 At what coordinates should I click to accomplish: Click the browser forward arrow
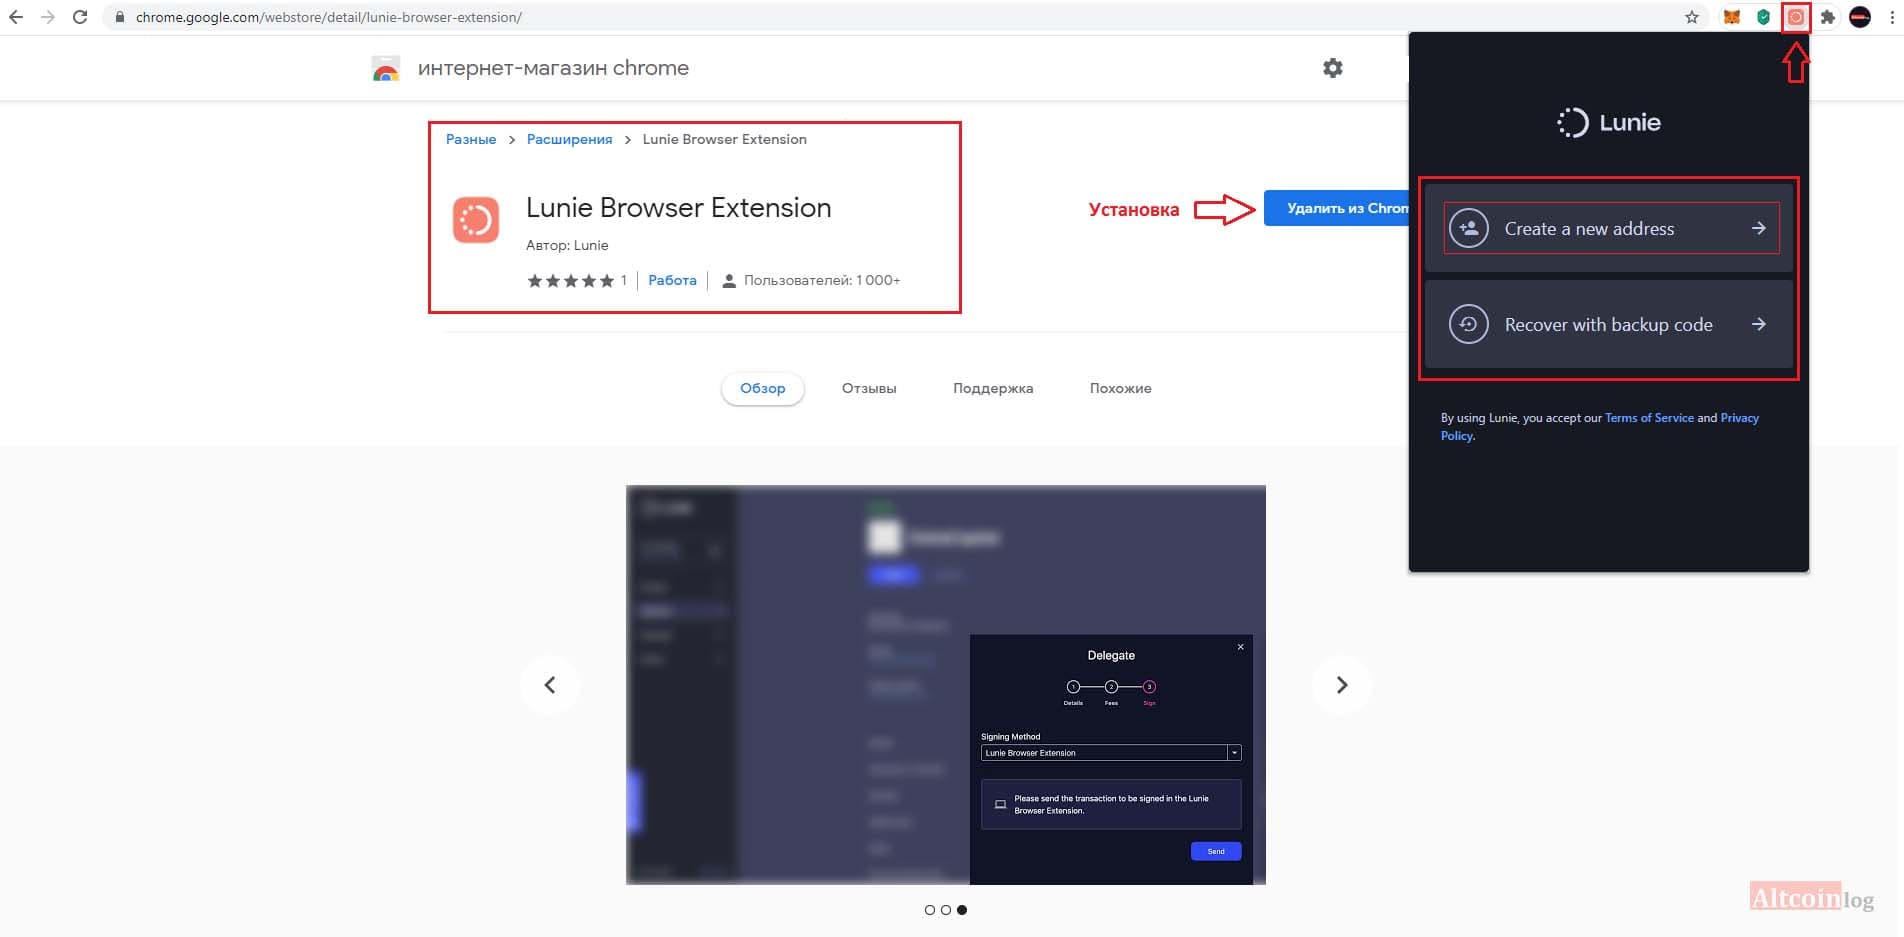pos(48,17)
